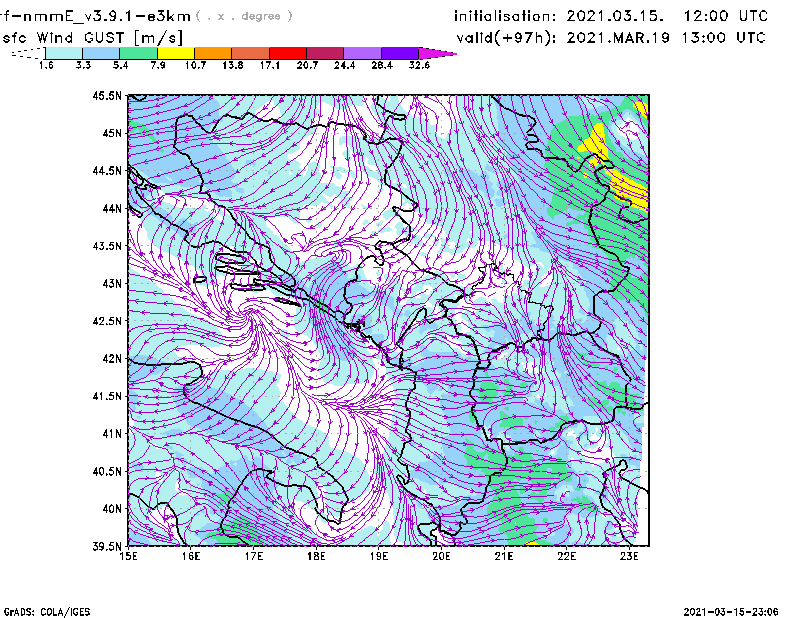Click the magenta arrow end of the legend
The width and height of the screenshot is (800, 618).
pyautogui.click(x=436, y=53)
